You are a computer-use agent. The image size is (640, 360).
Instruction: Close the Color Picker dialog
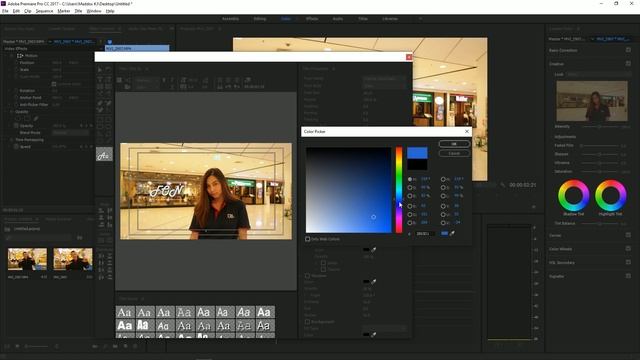pyautogui.click(x=467, y=131)
